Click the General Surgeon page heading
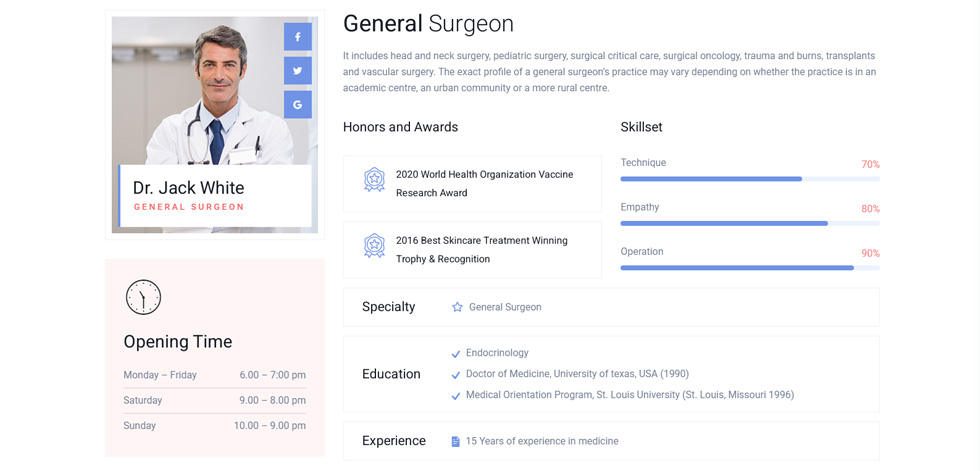The height and width of the screenshot is (471, 980). pyautogui.click(x=428, y=24)
